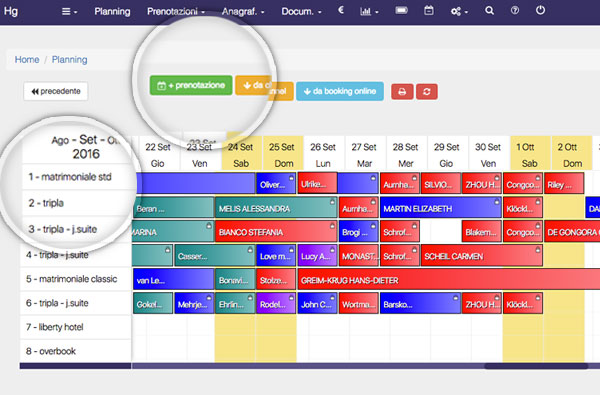The width and height of the screenshot is (600, 395).
Task: Click the orange da channel button
Action: [x=264, y=89]
